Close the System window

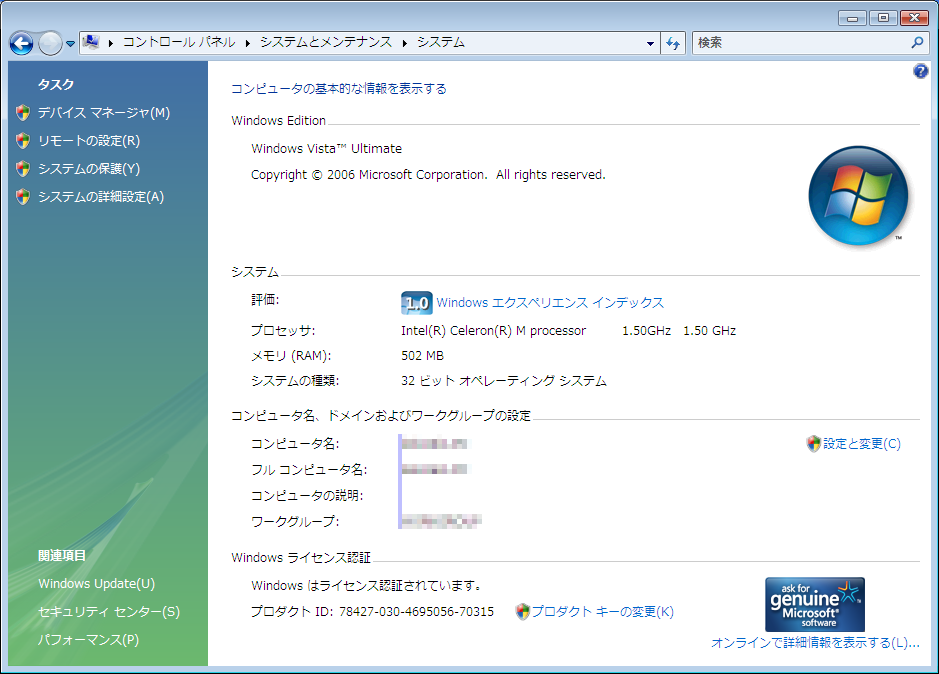click(914, 18)
